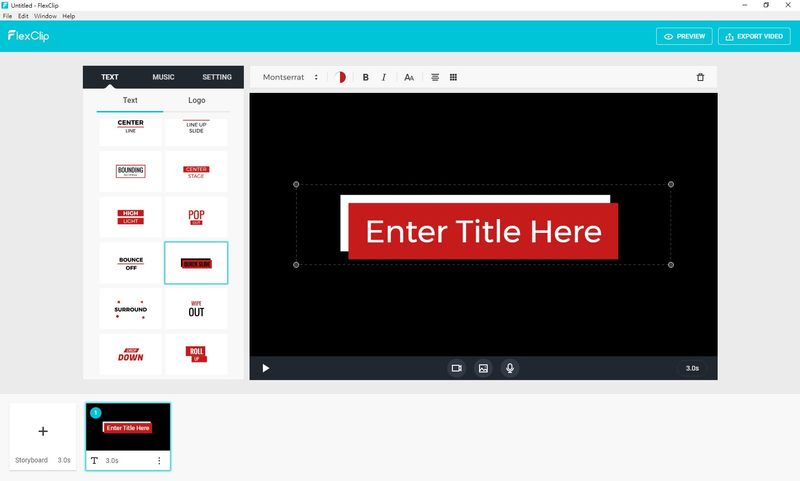Select the Logo sub-tab

[x=196, y=100]
